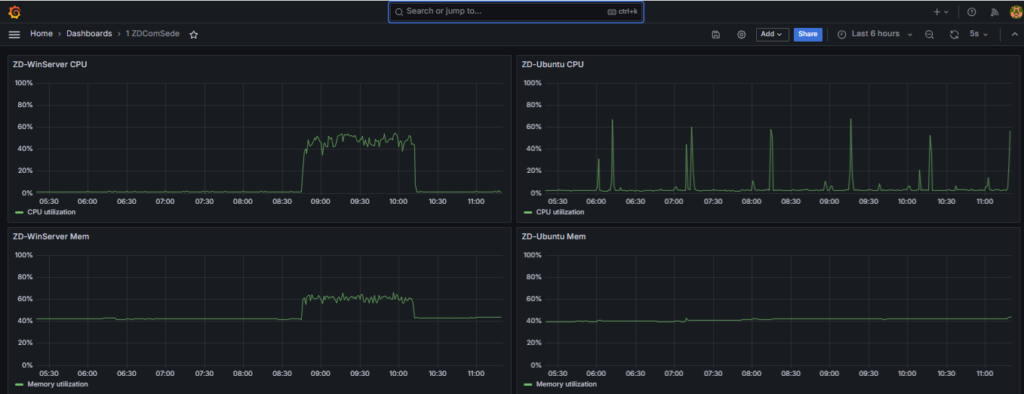Click the ctrl+k shortcut hint
Viewport: 1024px width, 394px height.
coord(622,12)
